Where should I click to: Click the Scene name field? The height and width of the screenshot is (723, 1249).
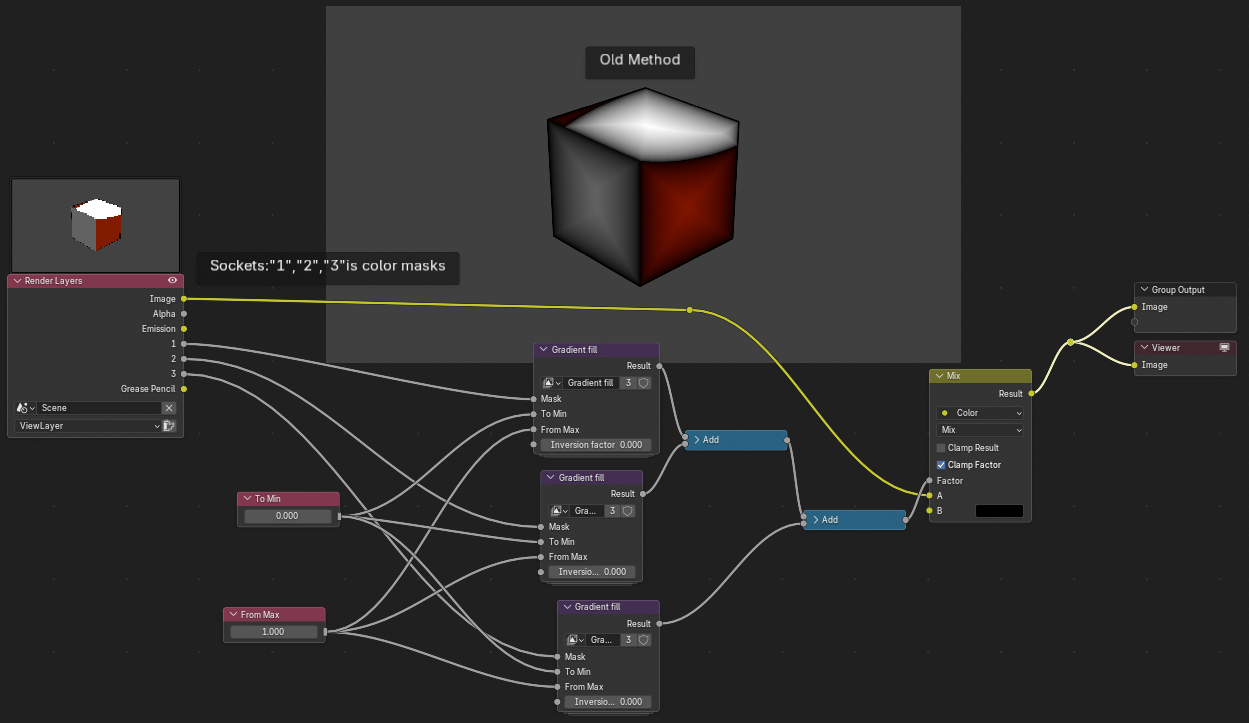(100, 408)
